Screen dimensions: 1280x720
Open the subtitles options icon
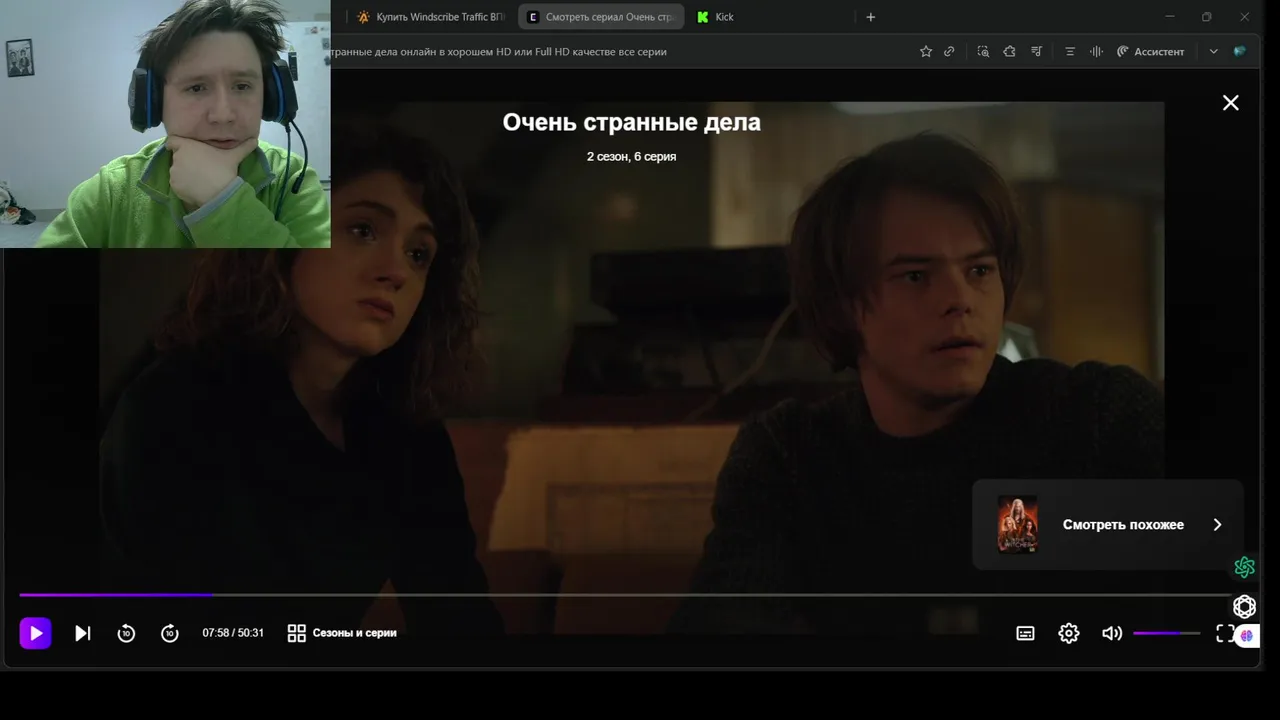(x=1025, y=633)
